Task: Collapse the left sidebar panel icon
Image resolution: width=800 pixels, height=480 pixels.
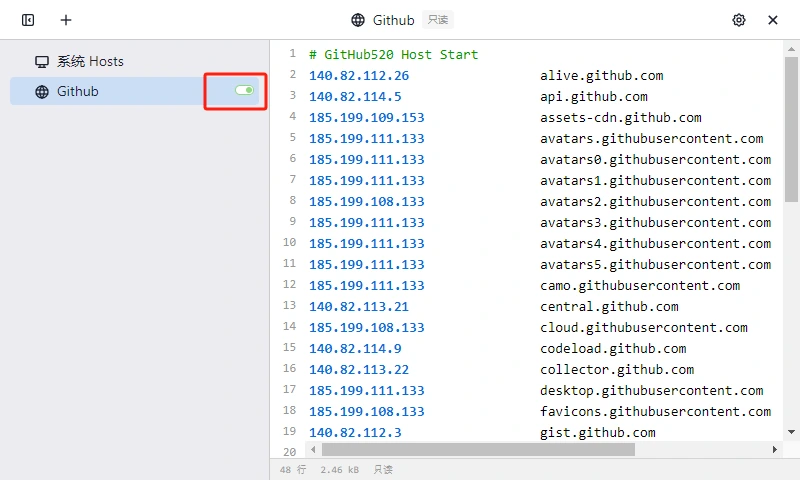Action: pos(28,20)
